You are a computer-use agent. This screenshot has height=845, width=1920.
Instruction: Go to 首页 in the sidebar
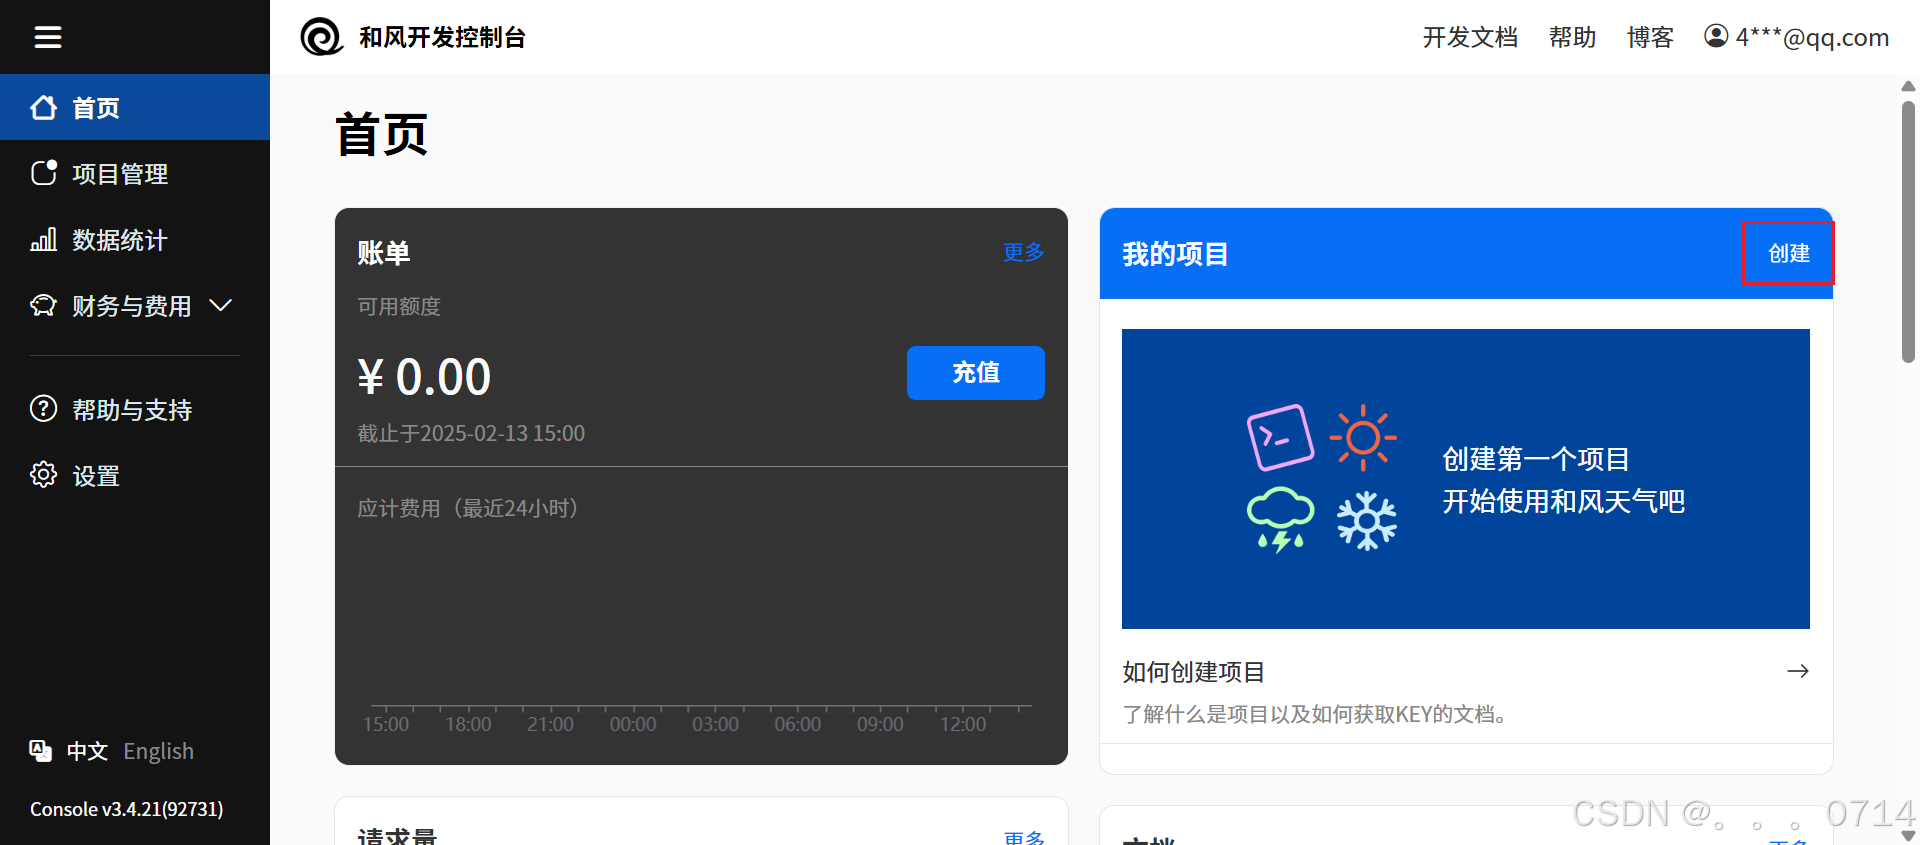point(135,107)
